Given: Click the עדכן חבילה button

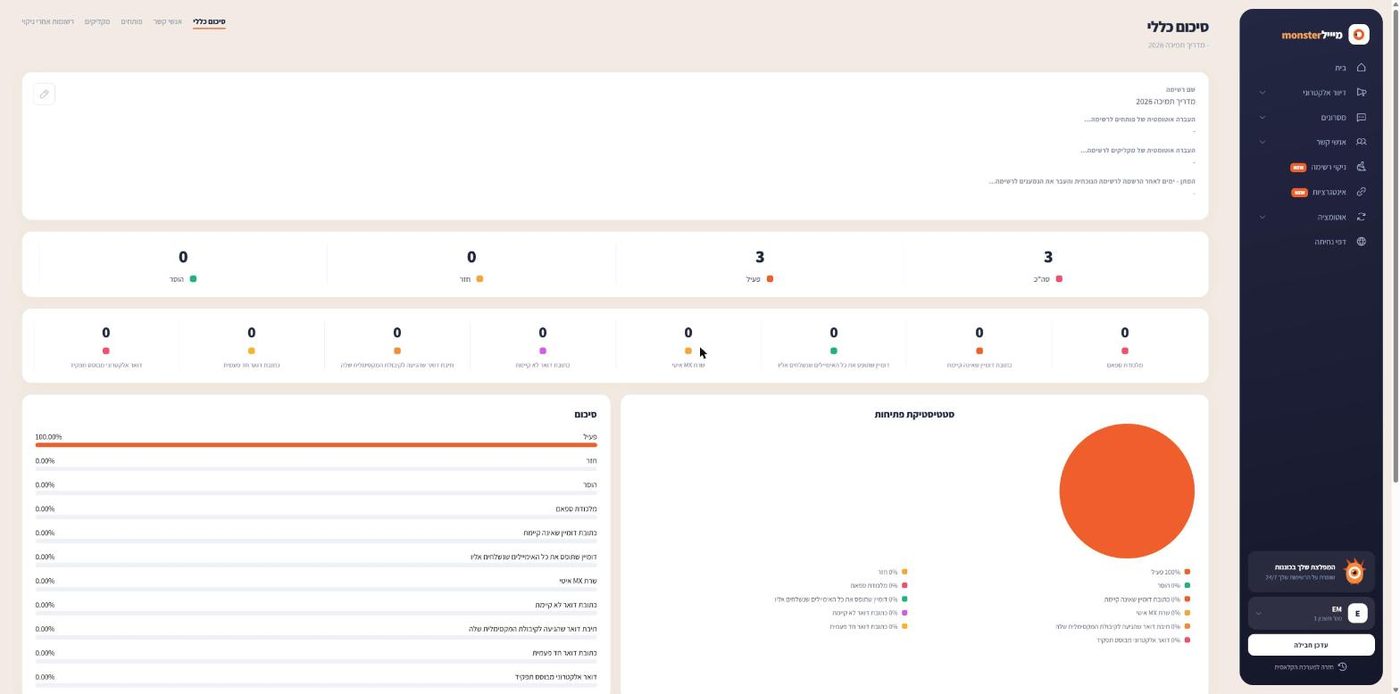Looking at the screenshot, I should coord(1311,645).
